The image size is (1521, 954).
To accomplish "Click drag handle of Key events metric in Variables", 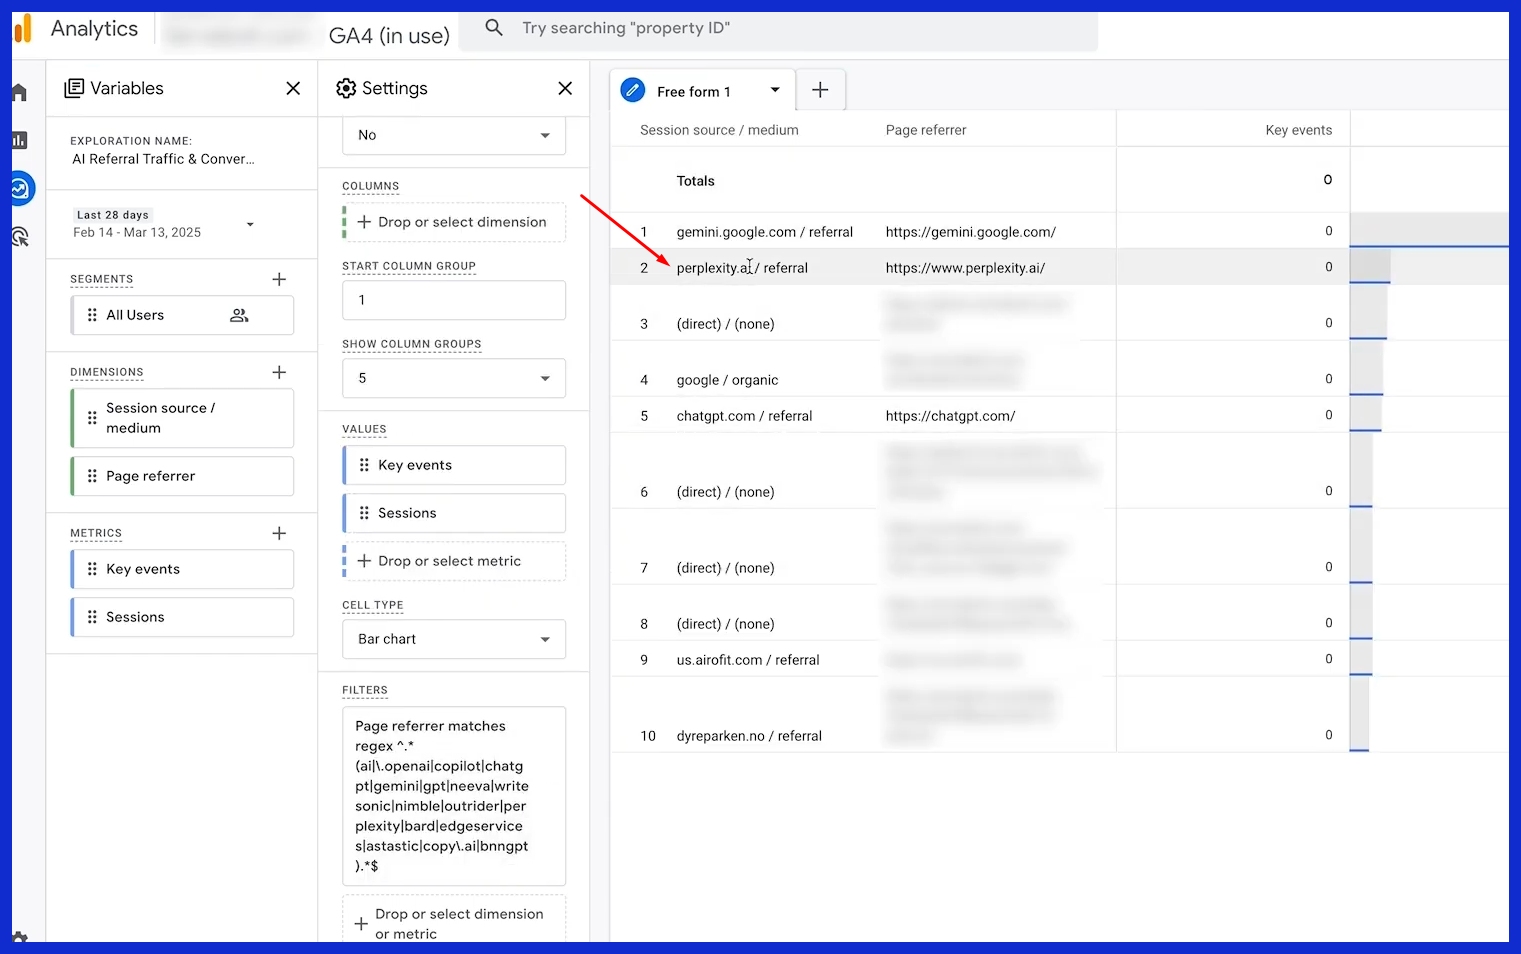I will coord(92,569).
